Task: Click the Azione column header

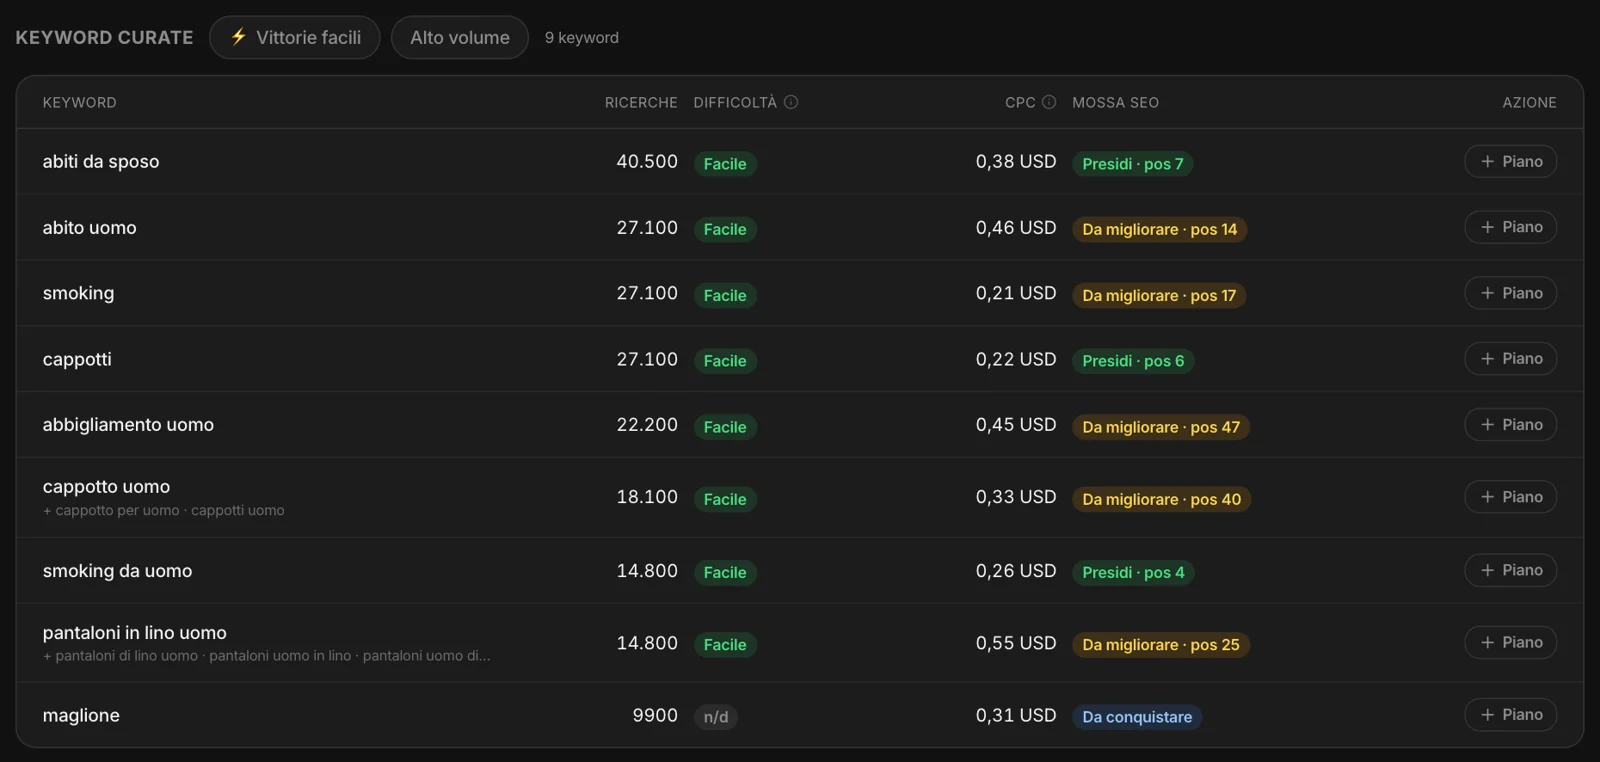Action: pyautogui.click(x=1529, y=102)
